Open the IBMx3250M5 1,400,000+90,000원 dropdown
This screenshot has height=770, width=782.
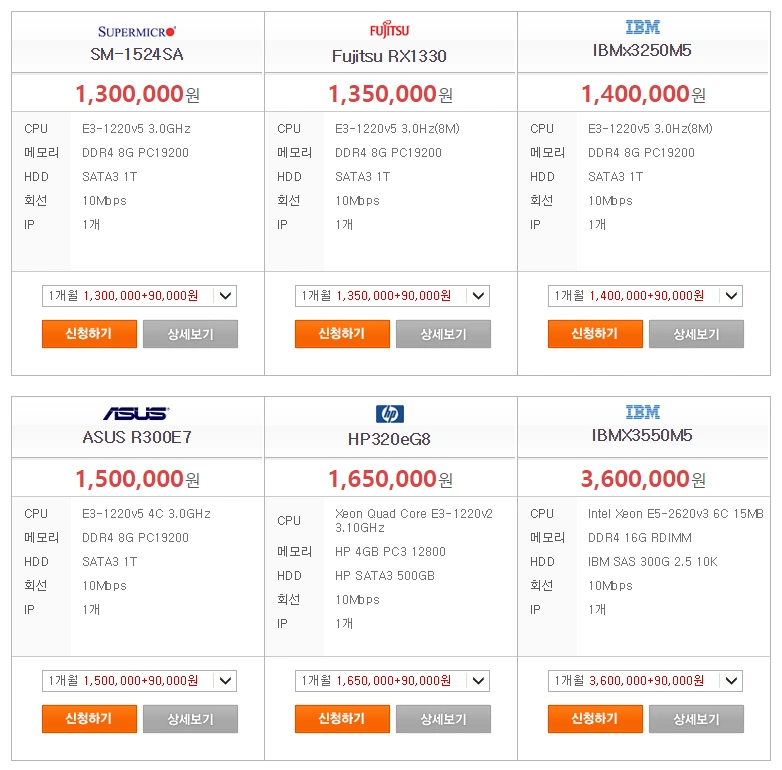pos(645,296)
